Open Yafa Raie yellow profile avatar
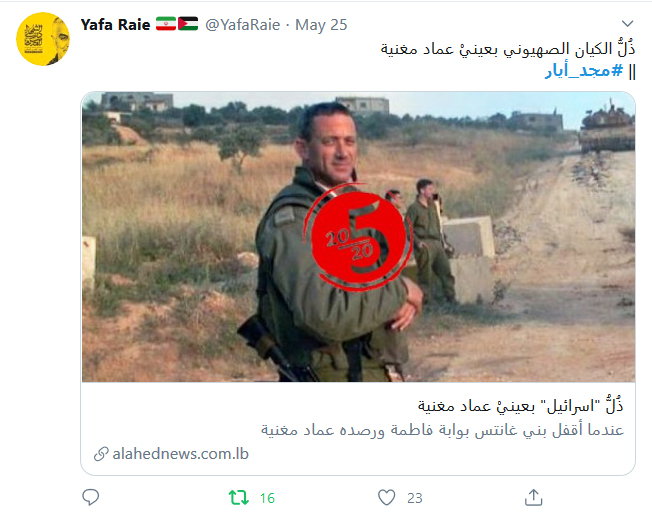This screenshot has width=652, height=514. (43, 39)
